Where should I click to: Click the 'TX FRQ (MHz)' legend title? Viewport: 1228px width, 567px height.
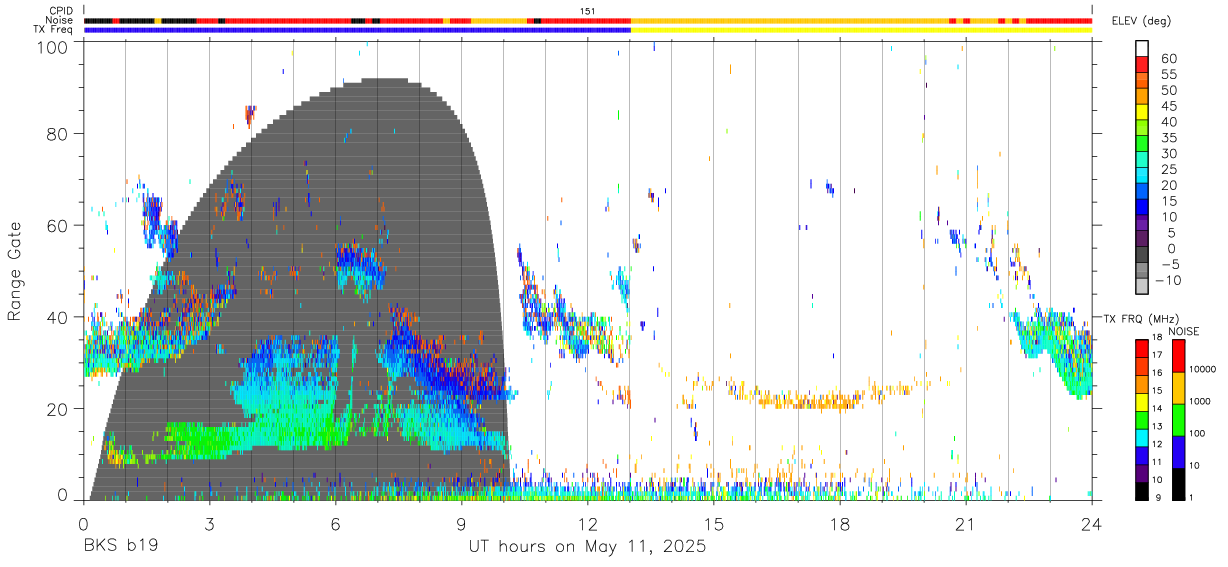(1139, 318)
